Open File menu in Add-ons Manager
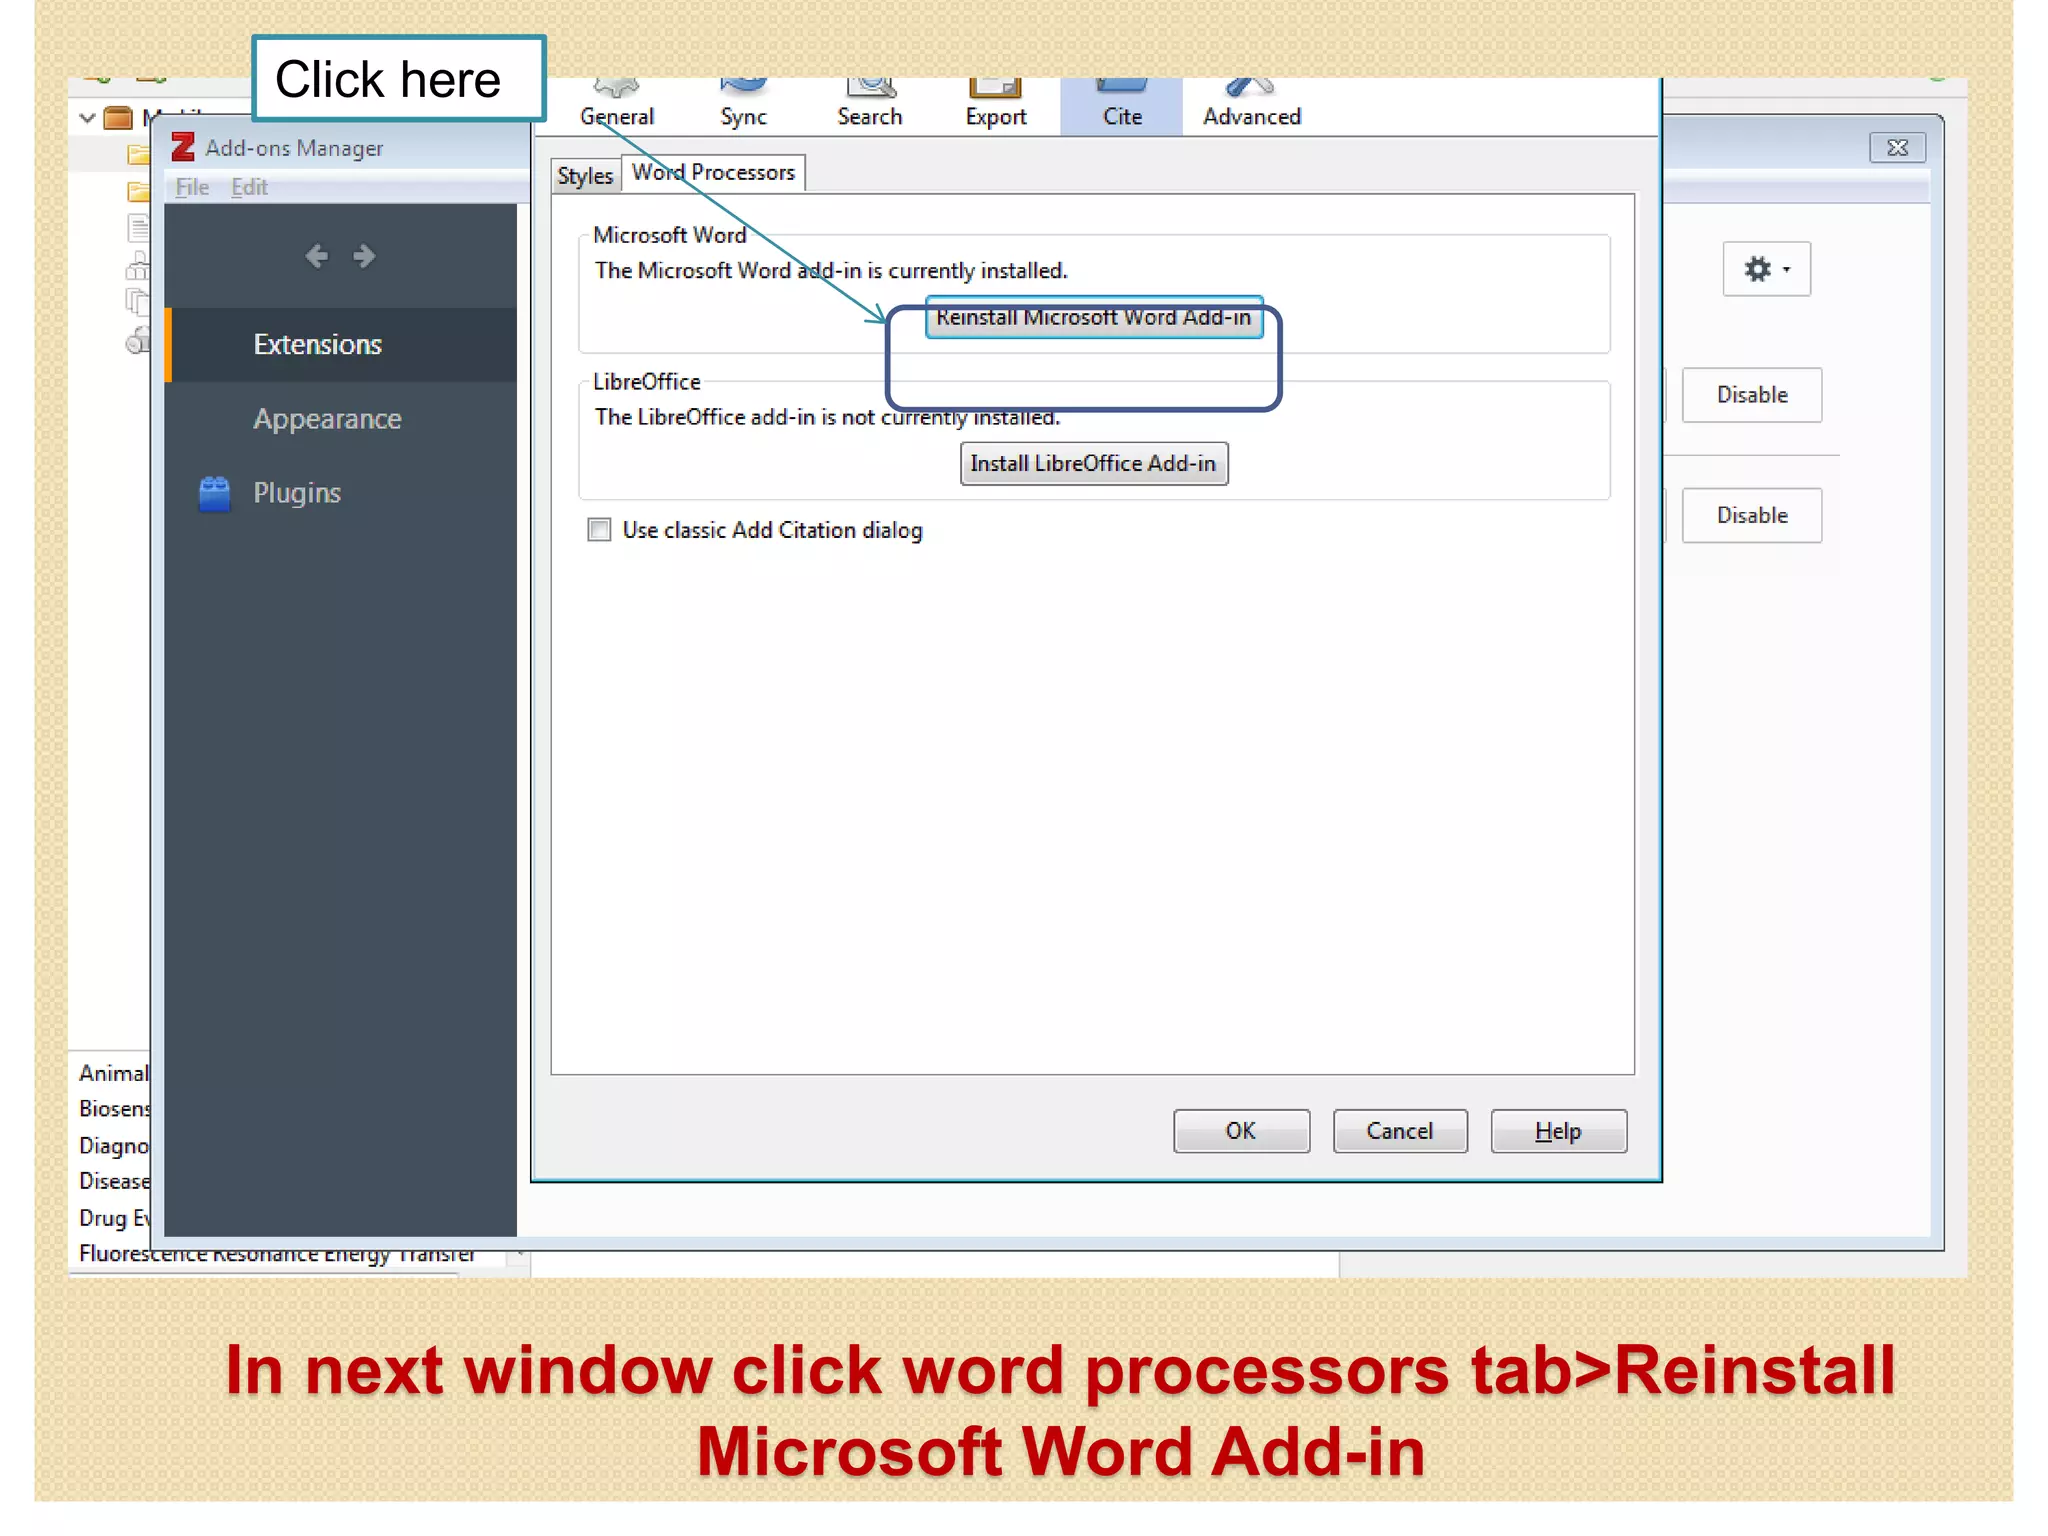Viewport: 2048px width, 1536px height. coord(192,187)
